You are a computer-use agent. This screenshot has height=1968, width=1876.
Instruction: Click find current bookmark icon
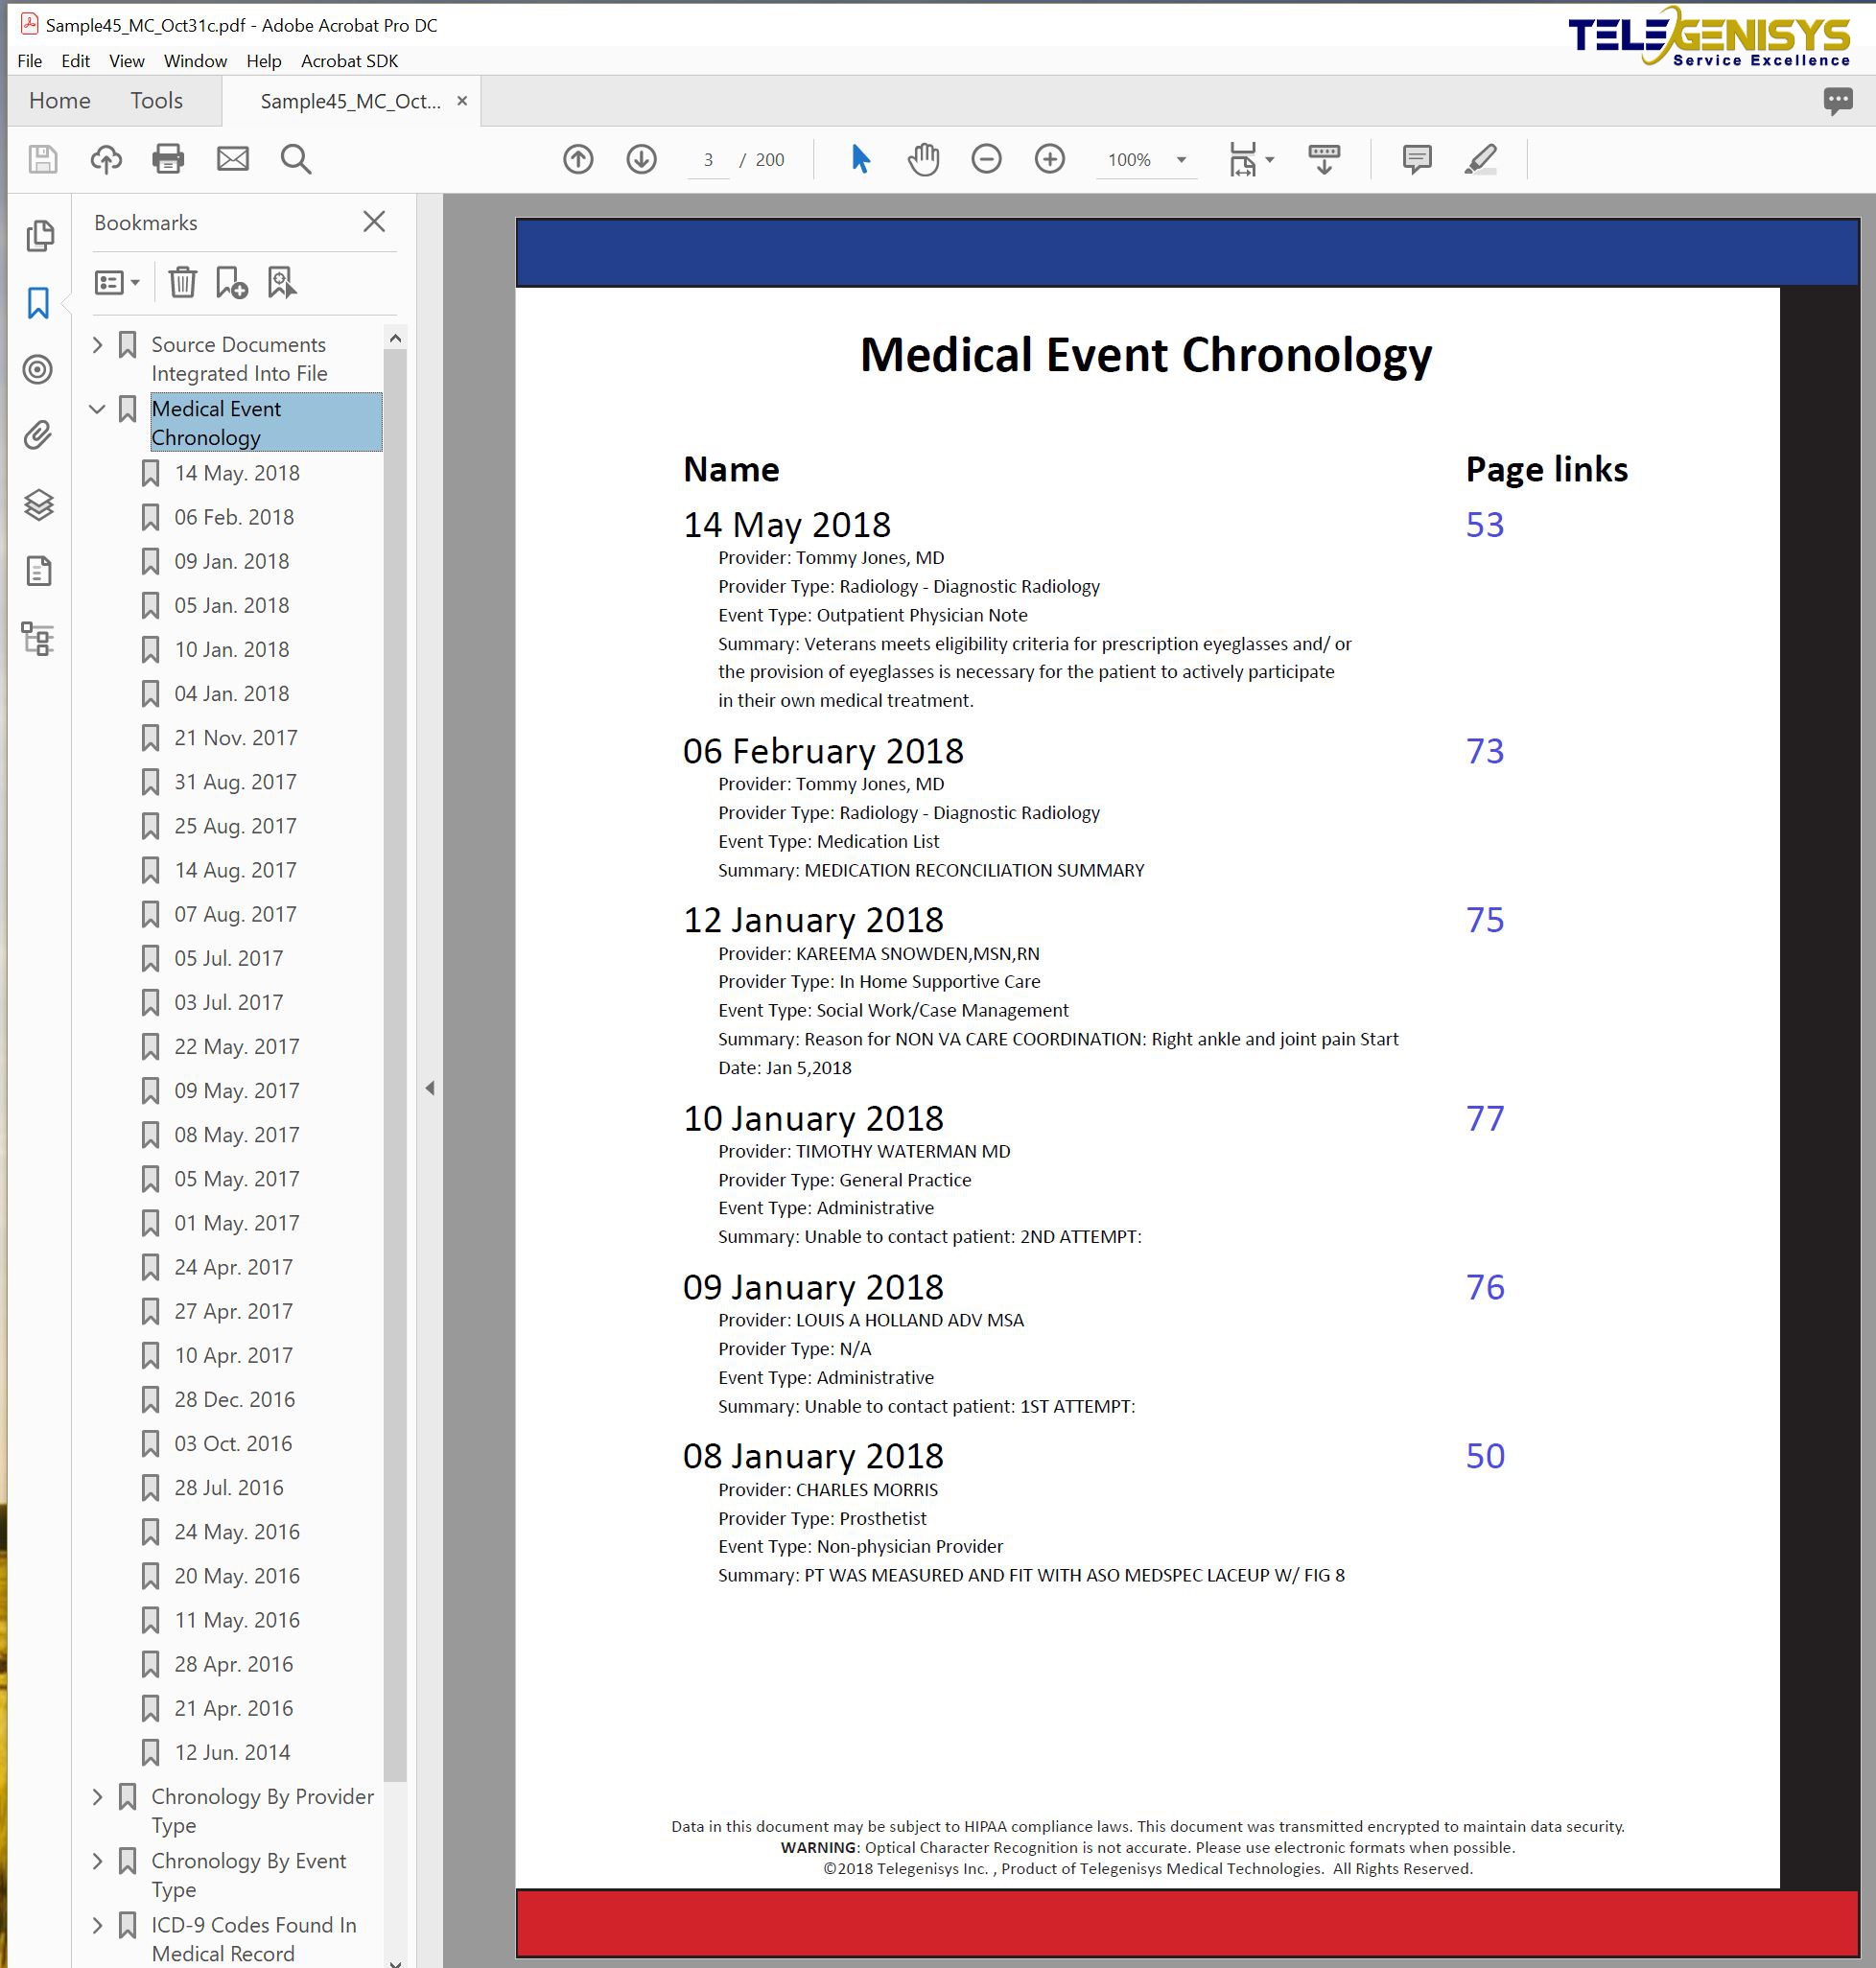coord(282,283)
